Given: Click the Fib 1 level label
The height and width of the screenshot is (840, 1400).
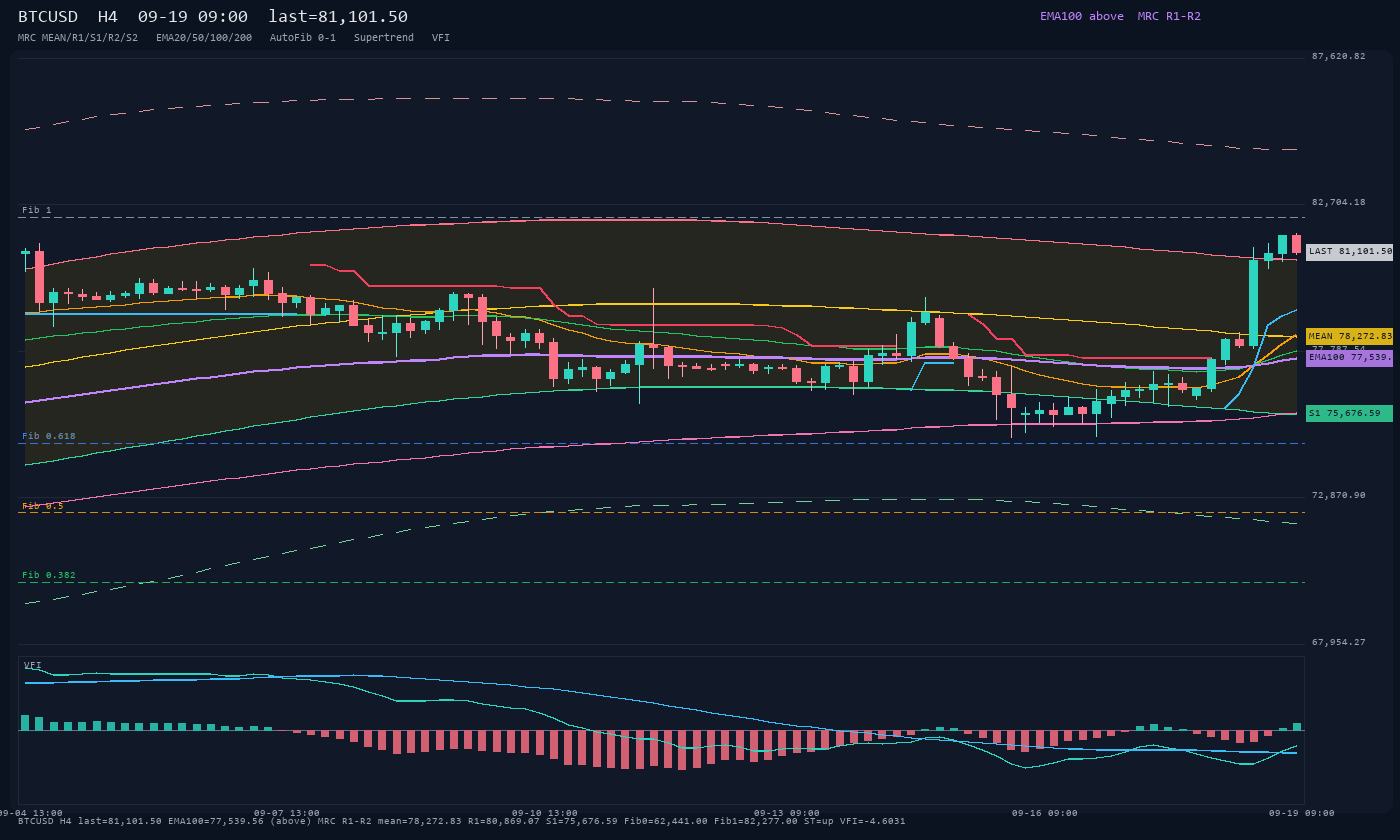Looking at the screenshot, I should pyautogui.click(x=37, y=210).
